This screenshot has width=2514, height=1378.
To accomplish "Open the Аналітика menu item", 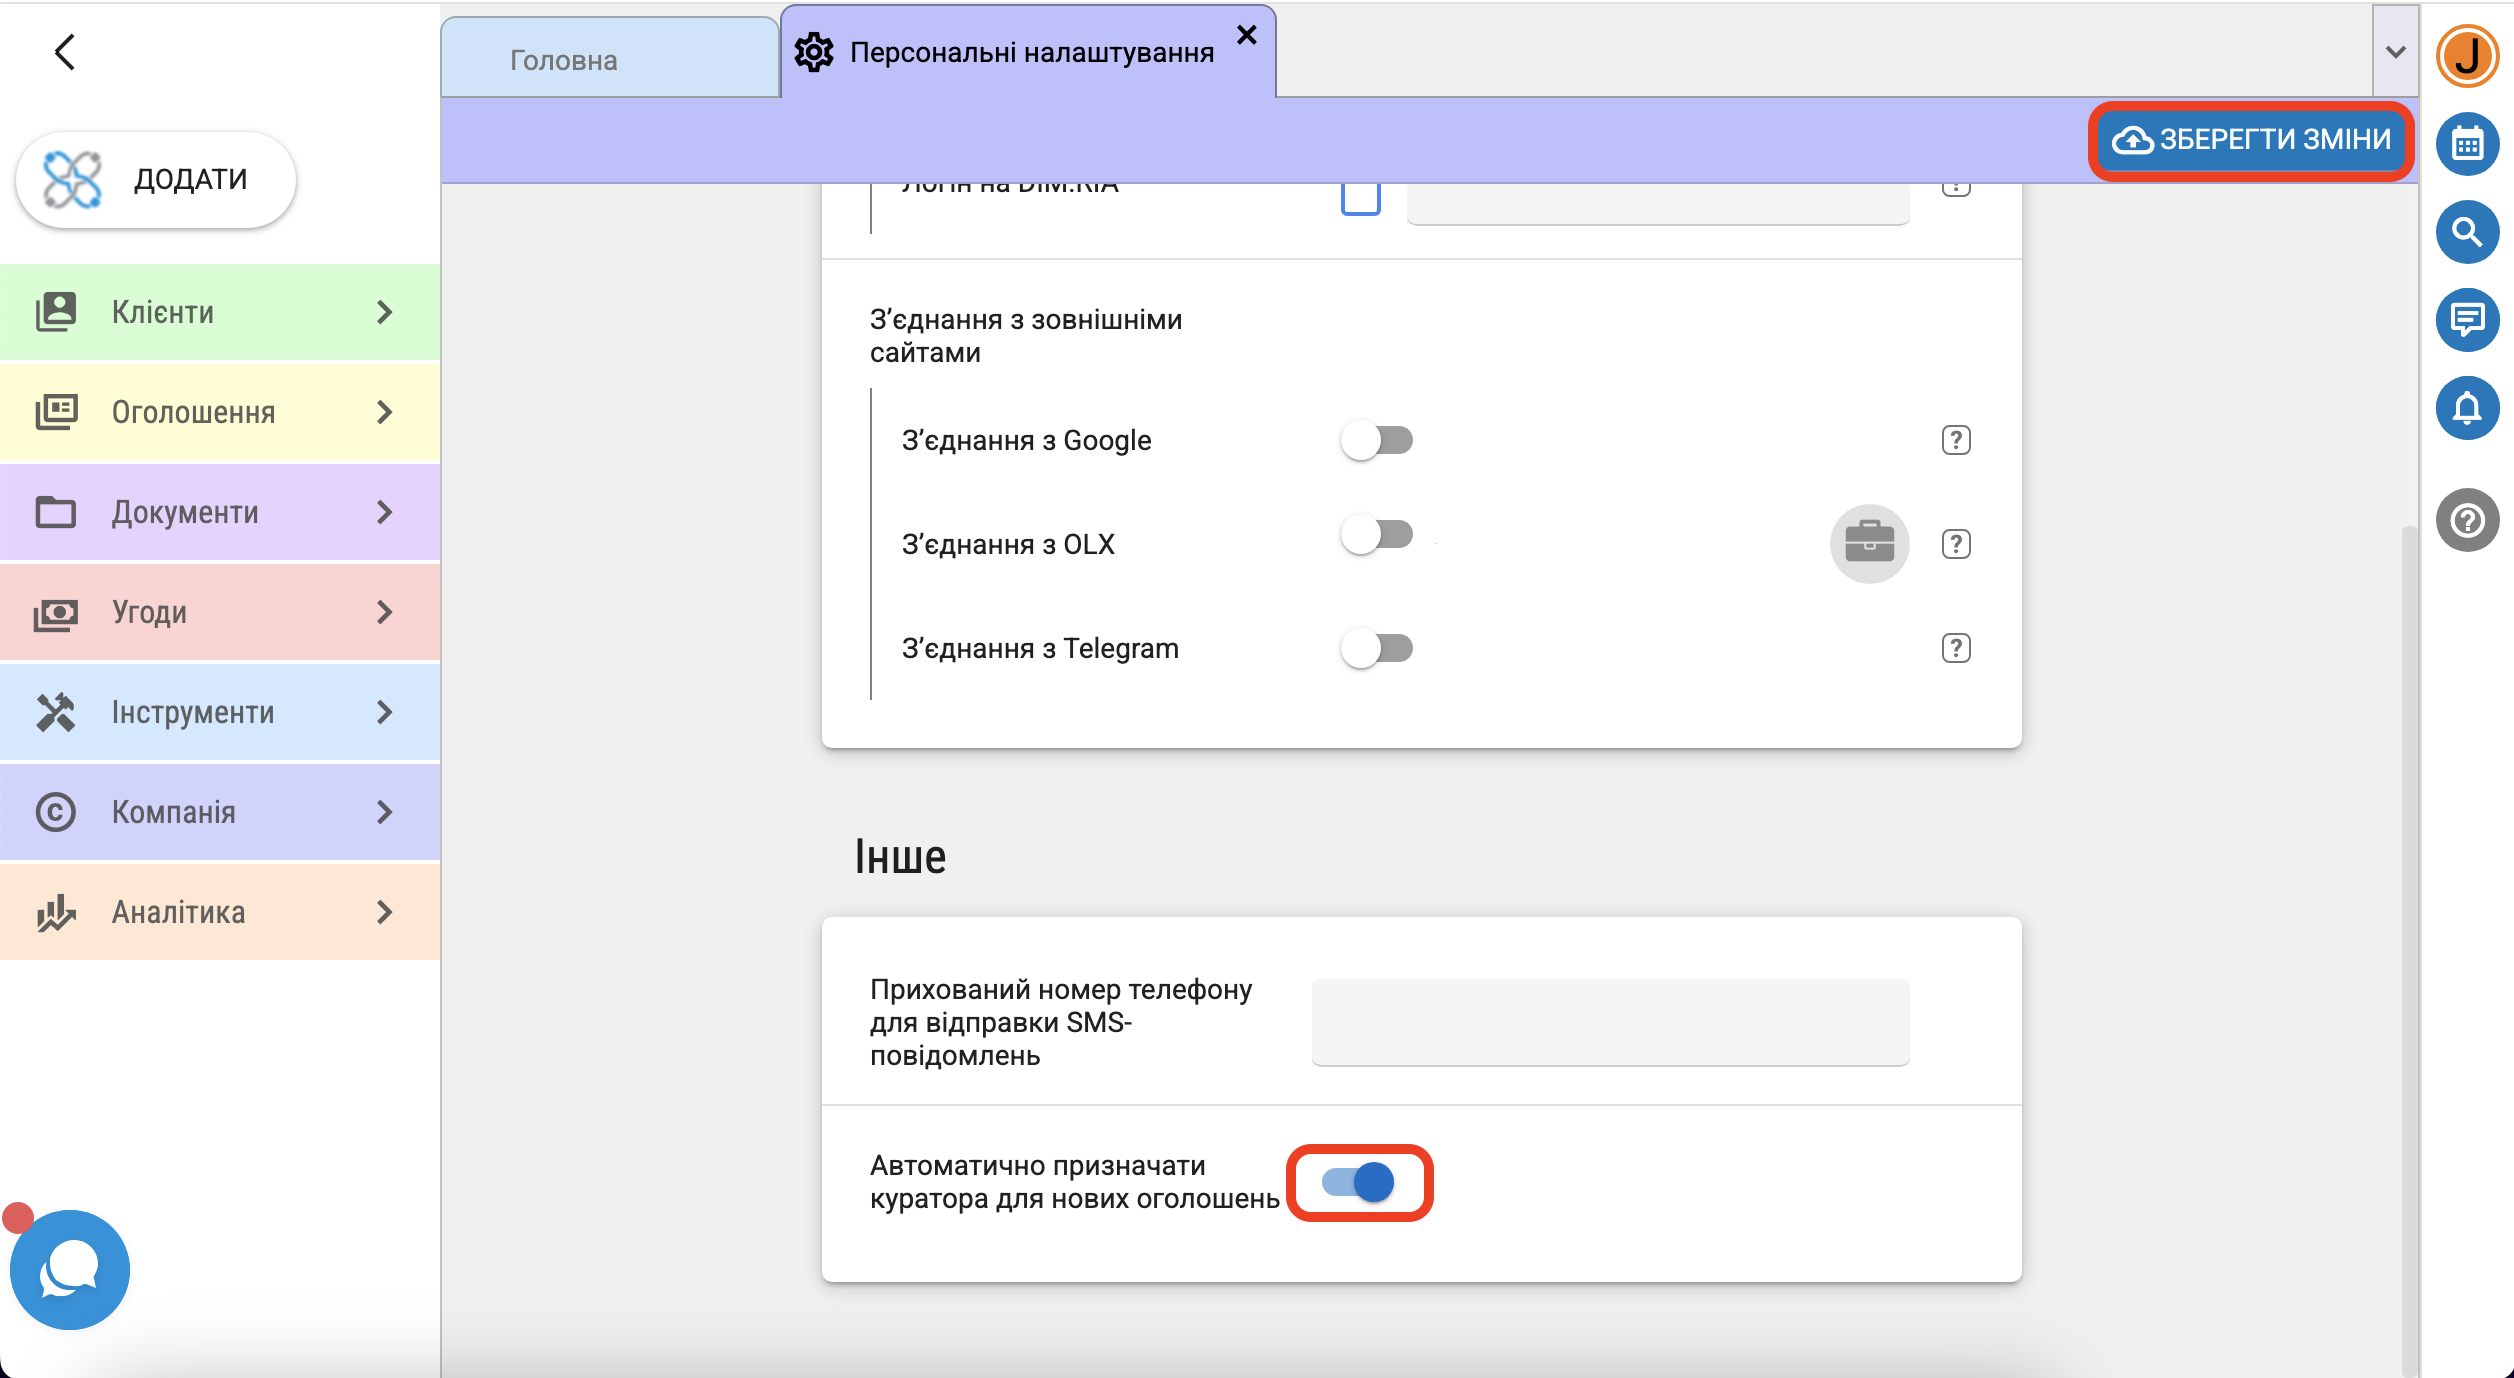I will [220, 912].
